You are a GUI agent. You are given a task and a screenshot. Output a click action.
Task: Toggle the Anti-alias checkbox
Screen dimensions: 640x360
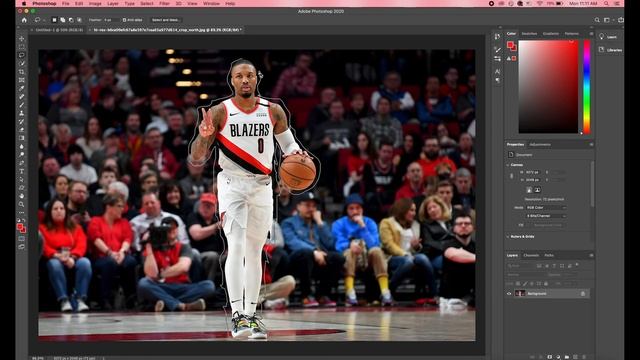[x=124, y=20]
